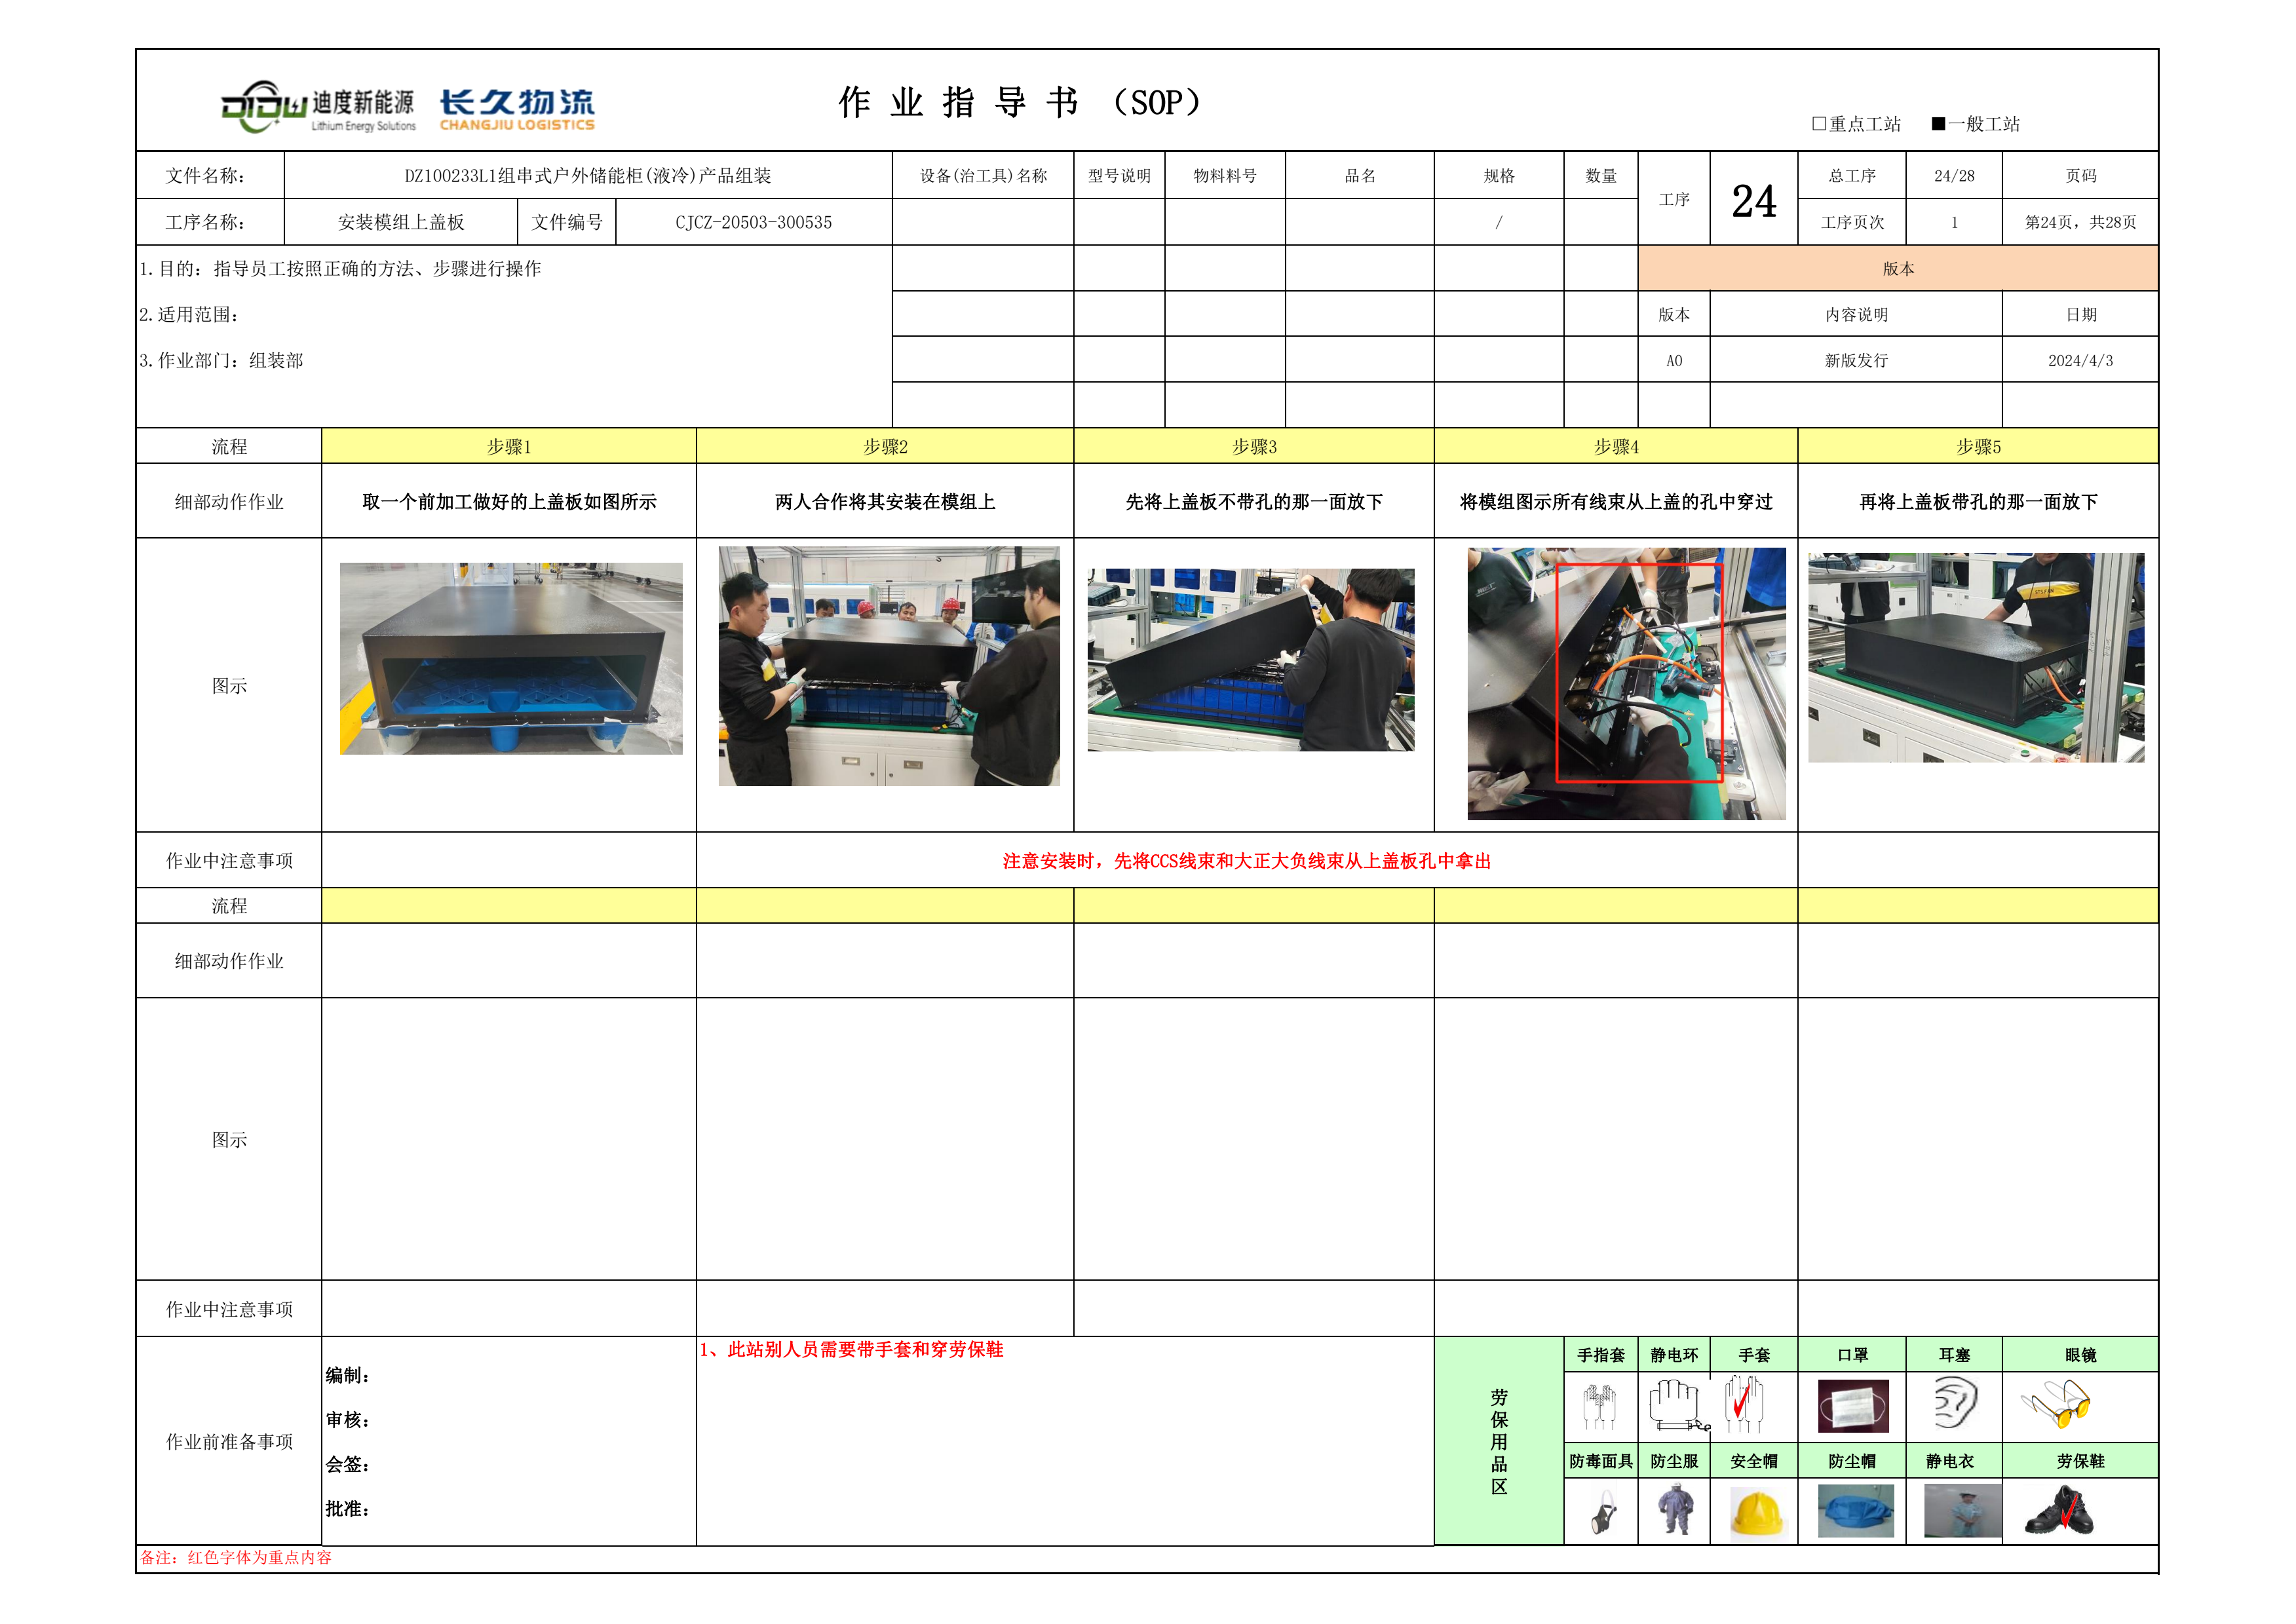Select the 步骤4 header cell
The width and height of the screenshot is (2296, 1624).
point(1615,447)
